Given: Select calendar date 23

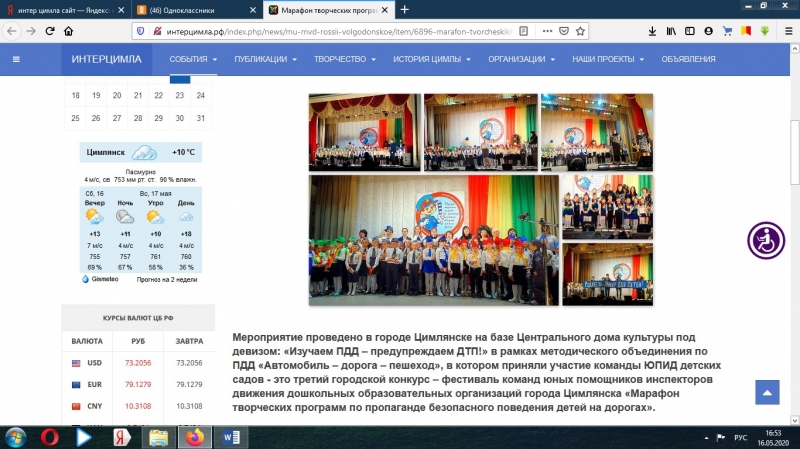Looking at the screenshot, I should click(180, 95).
